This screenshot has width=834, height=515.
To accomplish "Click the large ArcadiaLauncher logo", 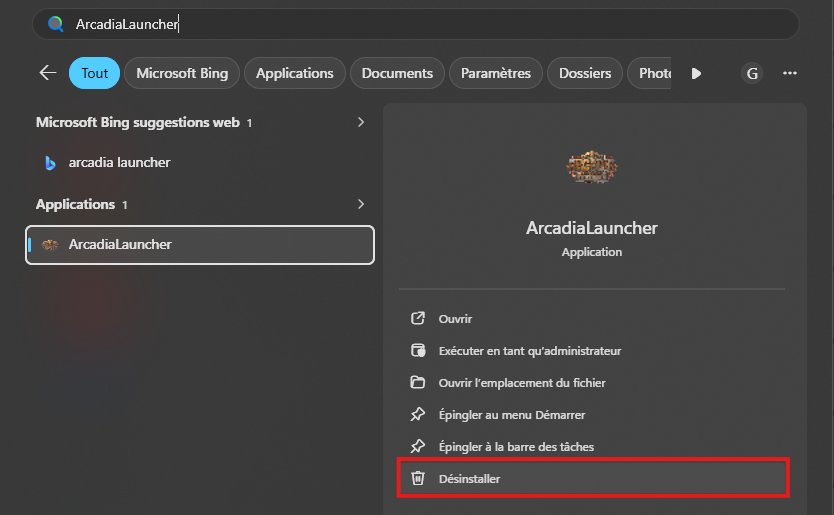I will 591,167.
